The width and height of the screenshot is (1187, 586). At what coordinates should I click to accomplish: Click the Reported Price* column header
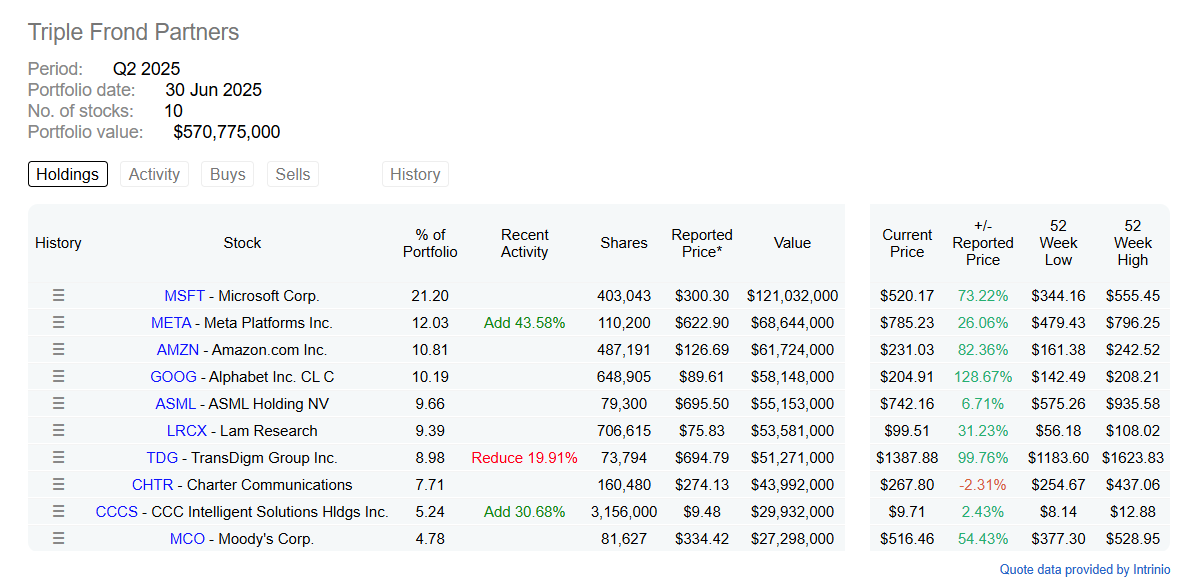point(702,243)
